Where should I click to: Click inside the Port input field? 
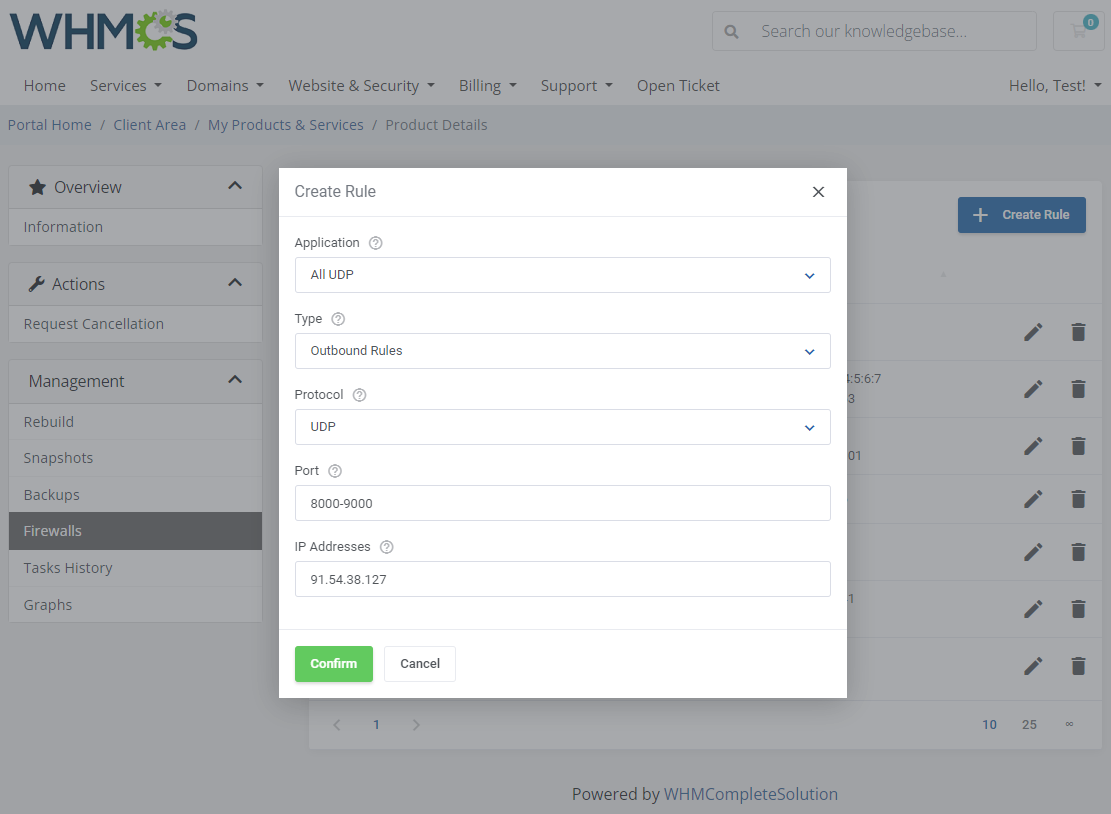(562, 502)
